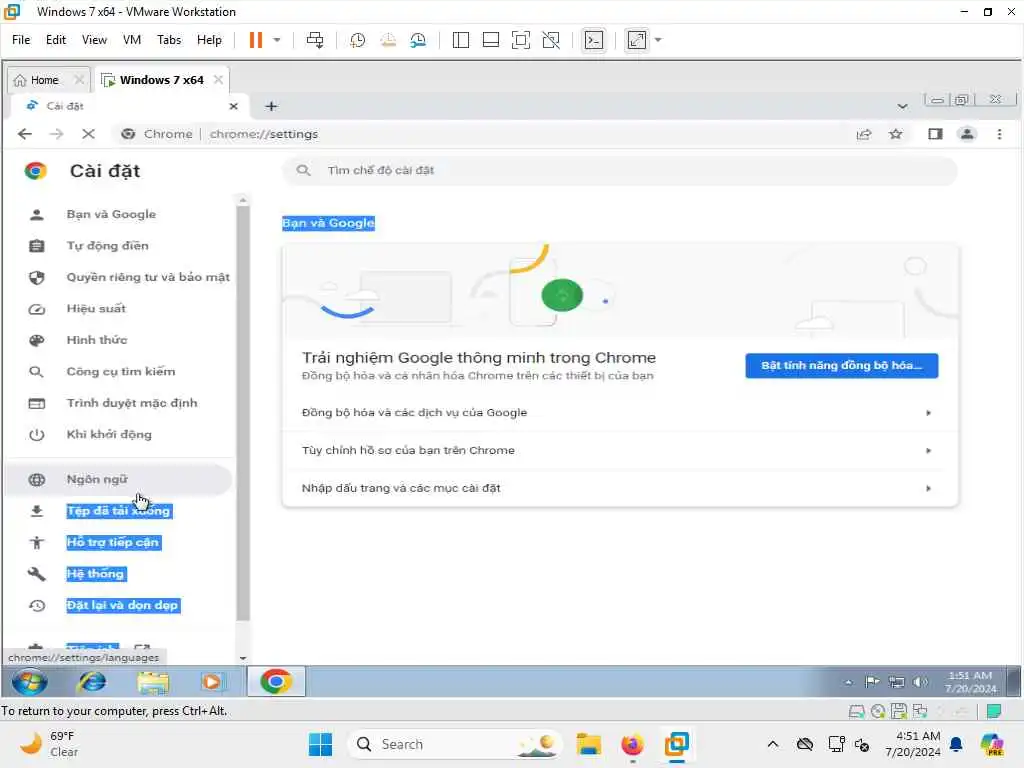Viewport: 1024px width, 768px height.
Task: Click Bật tính năng đồng bộ hóa button
Action: 841,366
